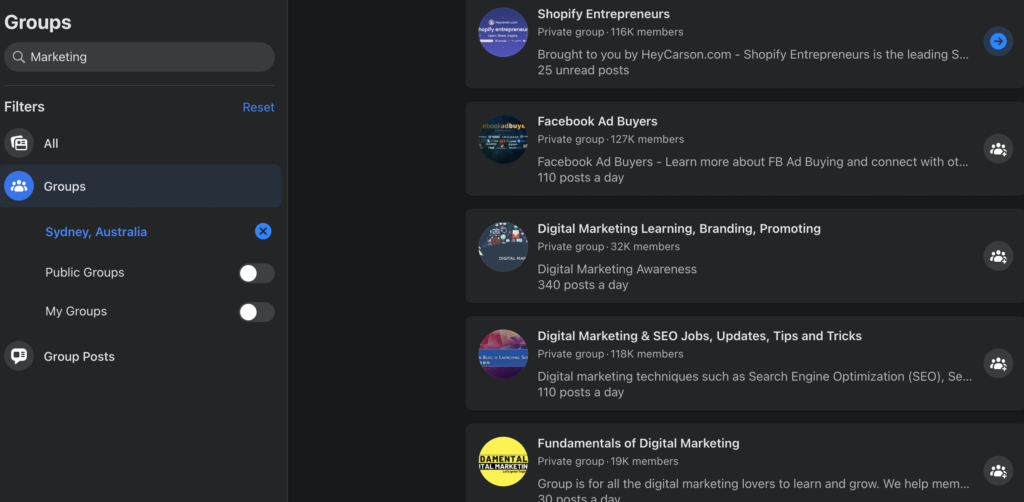Join Digital Marketing Learning, Branding, Promoting group
The width and height of the screenshot is (1024, 502).
pyautogui.click(x=998, y=256)
